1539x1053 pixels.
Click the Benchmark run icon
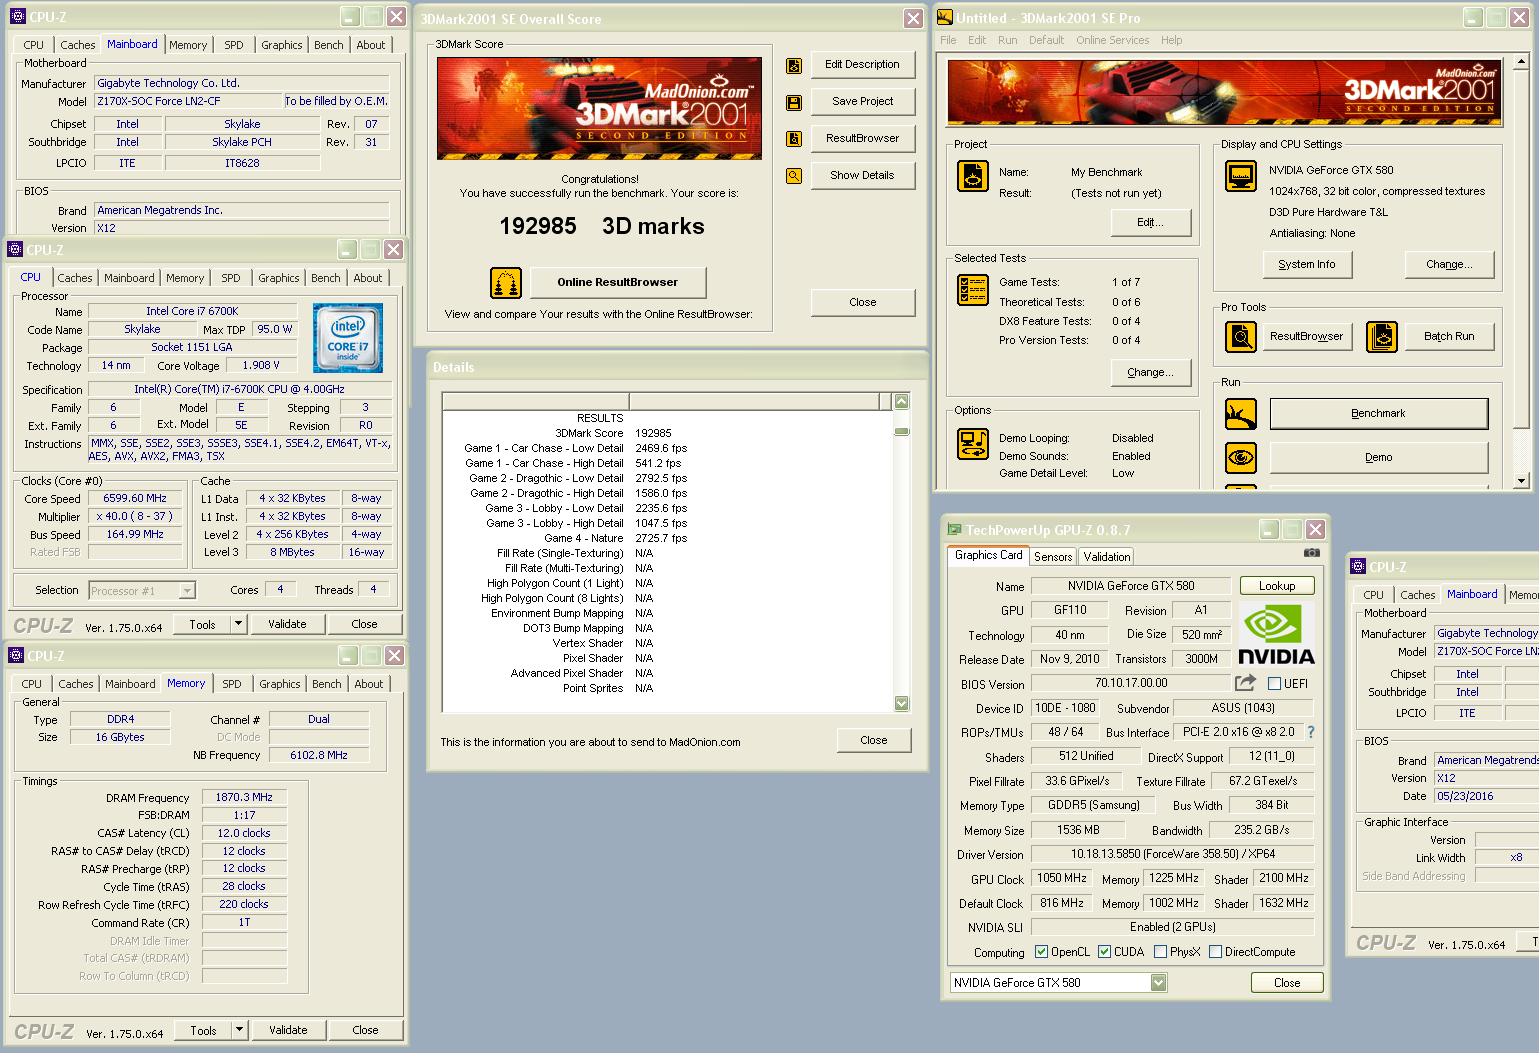[x=1241, y=413]
